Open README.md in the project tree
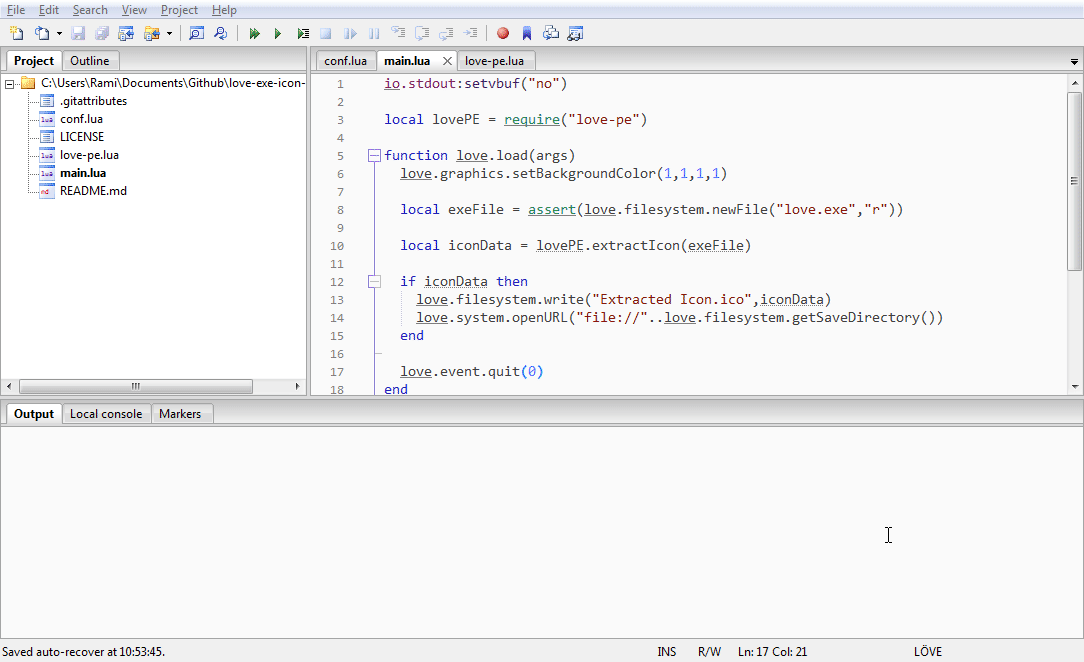 click(93, 191)
